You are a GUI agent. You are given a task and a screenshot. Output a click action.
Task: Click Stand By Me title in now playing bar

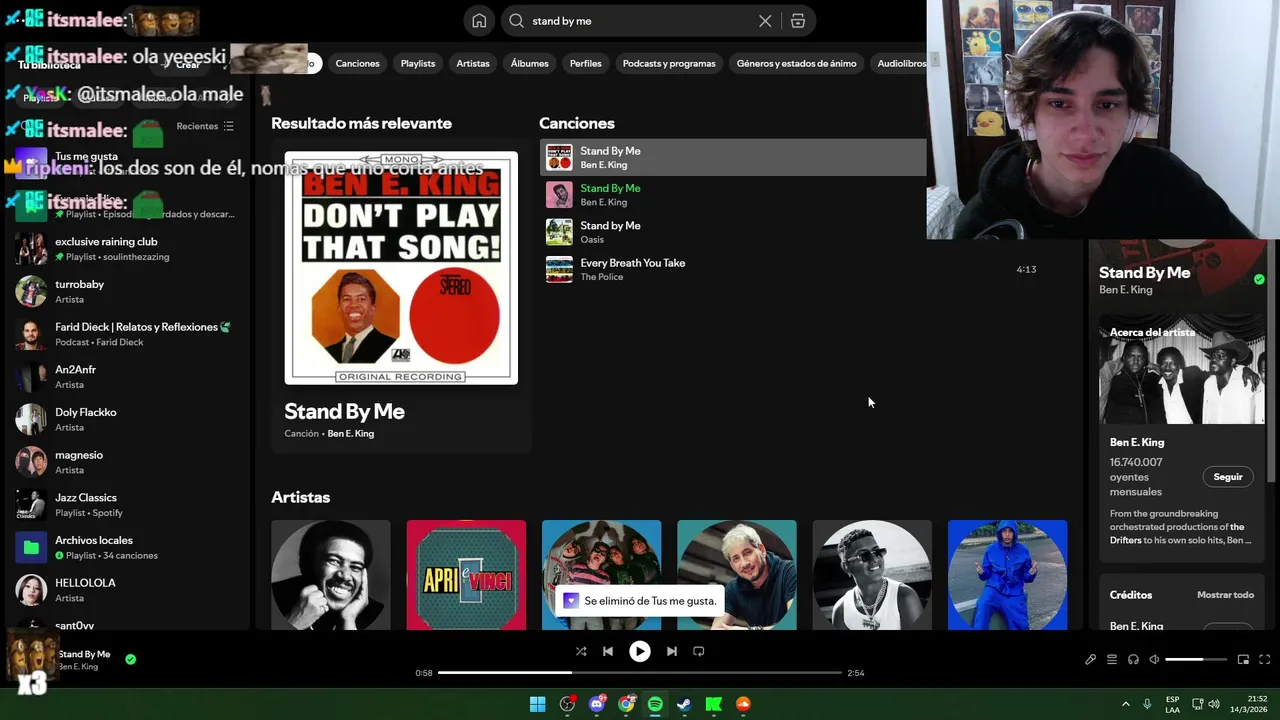[x=84, y=654]
